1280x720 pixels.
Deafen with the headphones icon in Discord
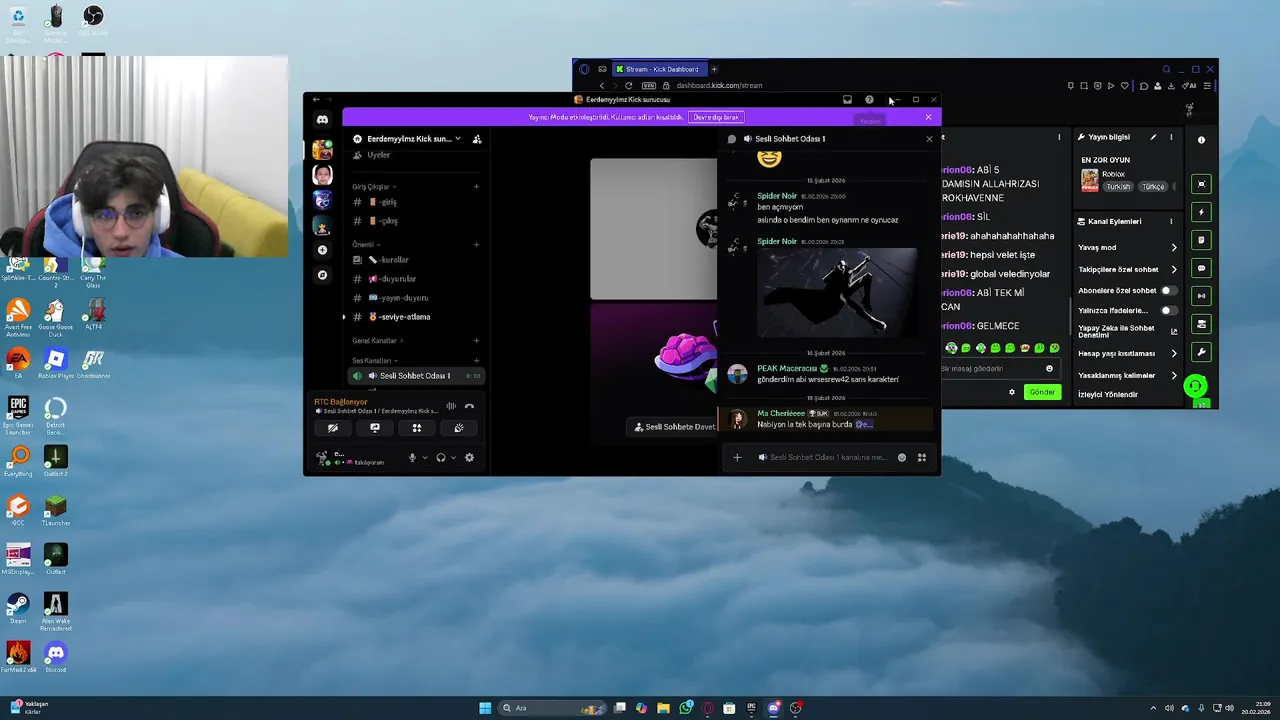441,458
